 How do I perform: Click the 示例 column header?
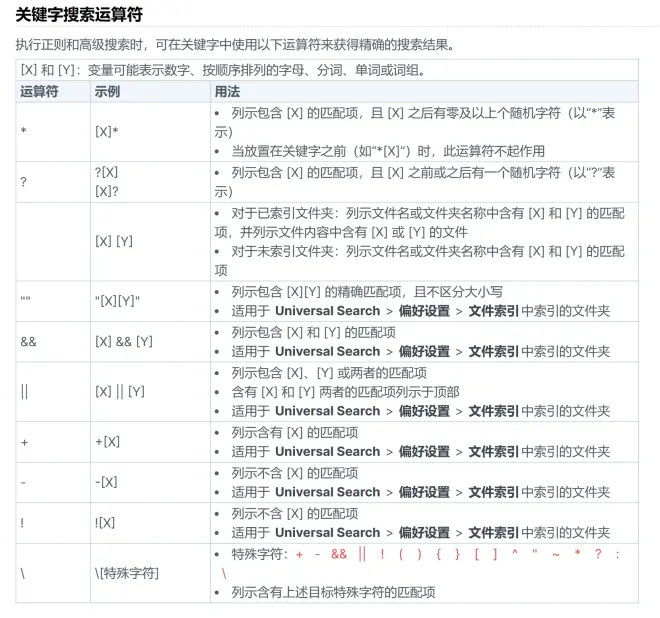point(107,91)
